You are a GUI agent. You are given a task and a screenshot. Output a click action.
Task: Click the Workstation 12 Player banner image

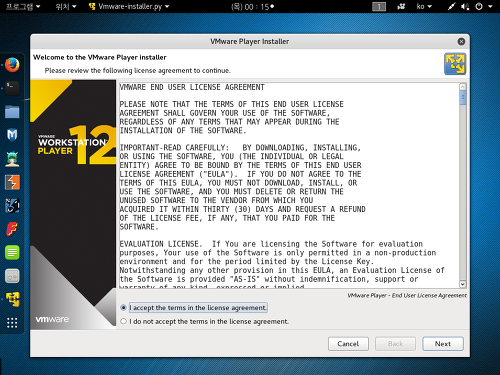pos(73,205)
